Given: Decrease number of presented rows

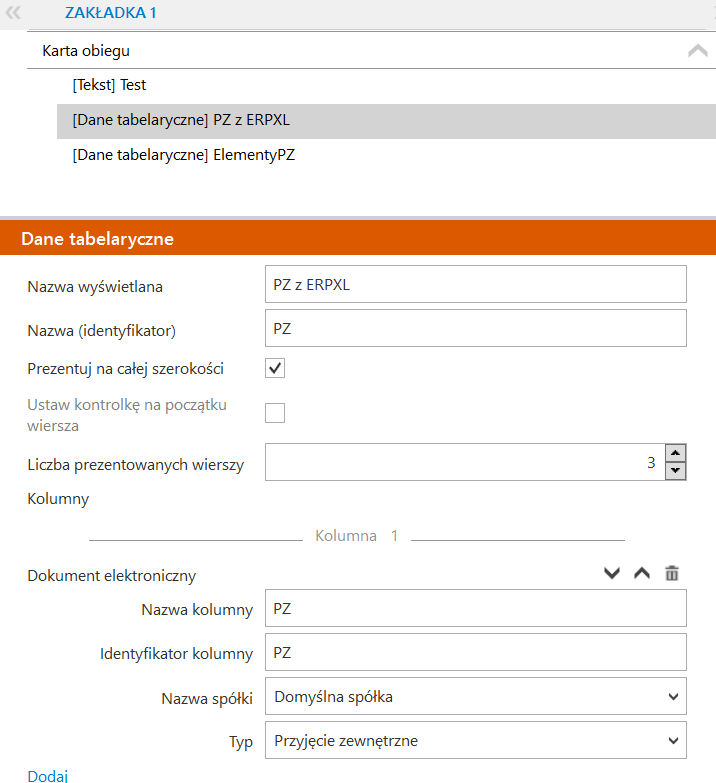Looking at the screenshot, I should [676, 470].
